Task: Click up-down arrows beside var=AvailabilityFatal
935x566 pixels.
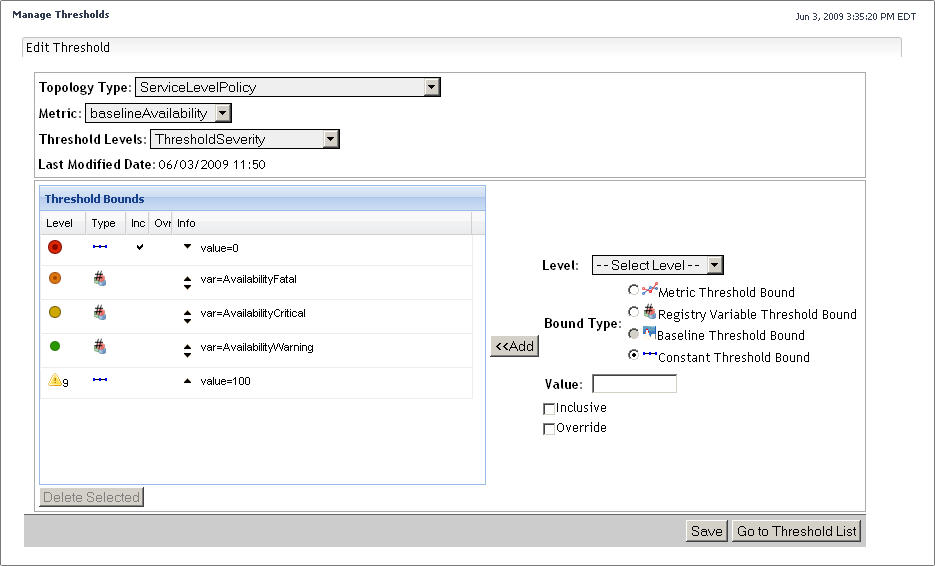Action: (187, 283)
